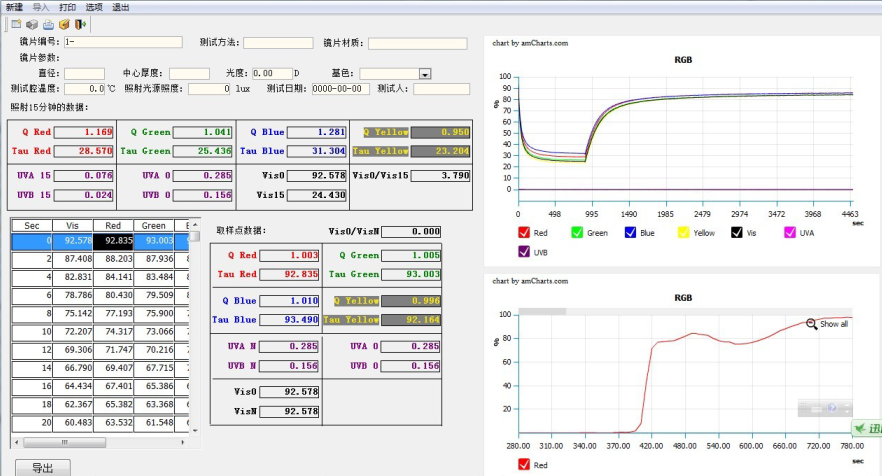Click the import box toolbar icon
The image size is (882, 476).
32,24
